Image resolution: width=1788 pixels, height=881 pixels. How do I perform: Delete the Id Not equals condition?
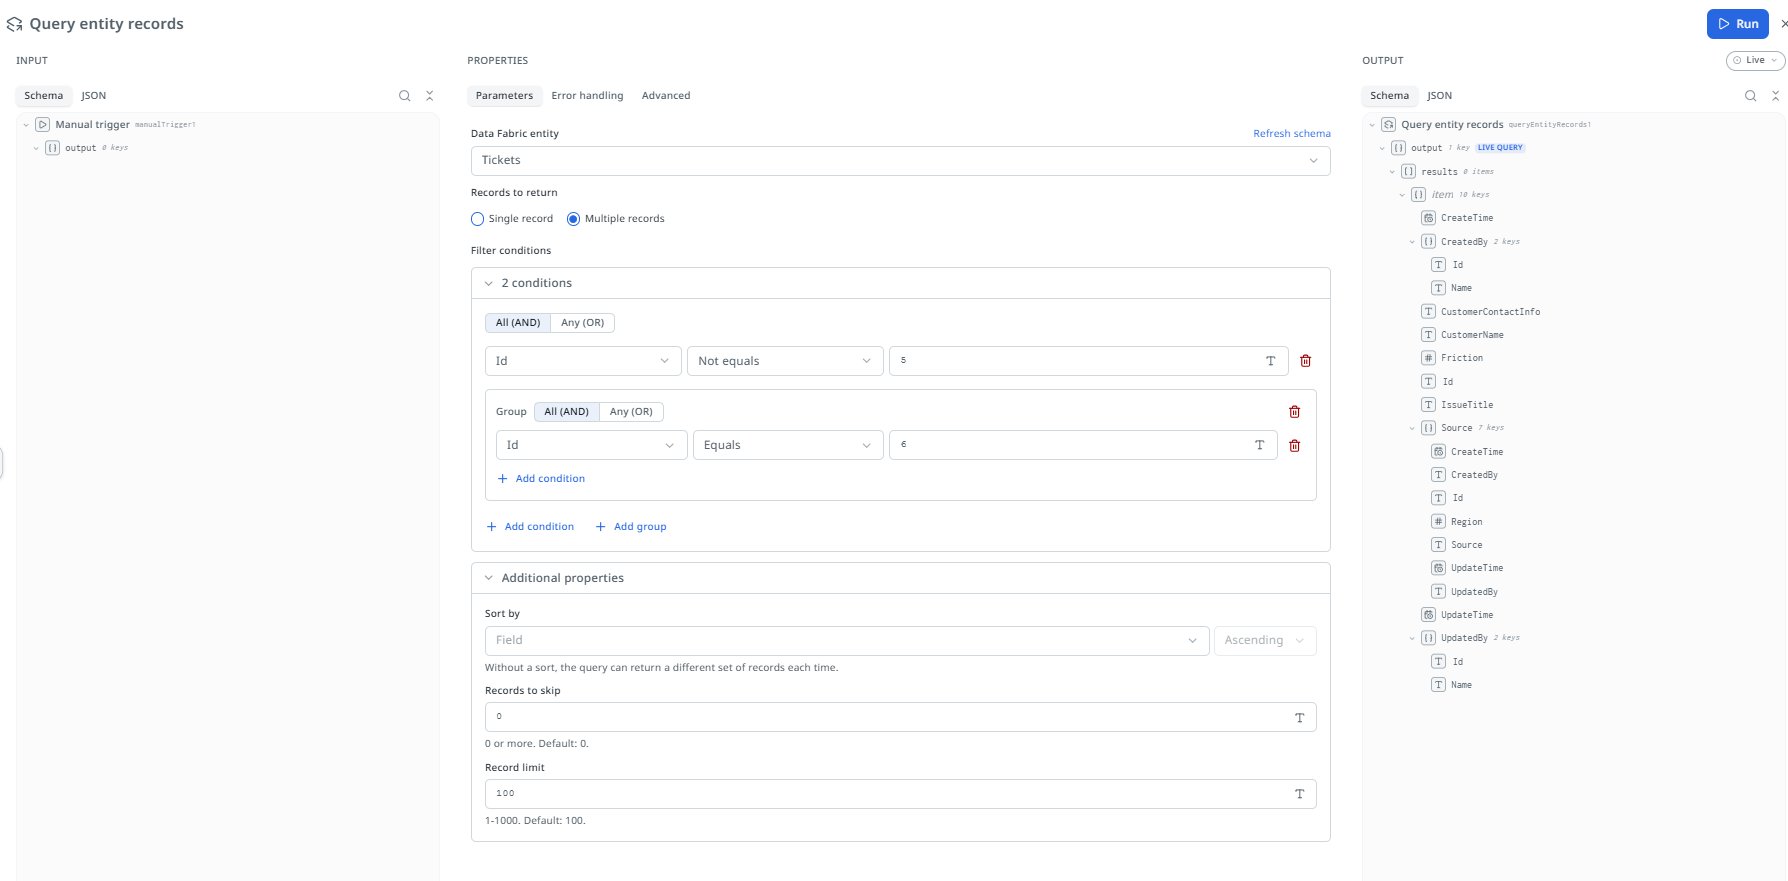pyautogui.click(x=1305, y=361)
